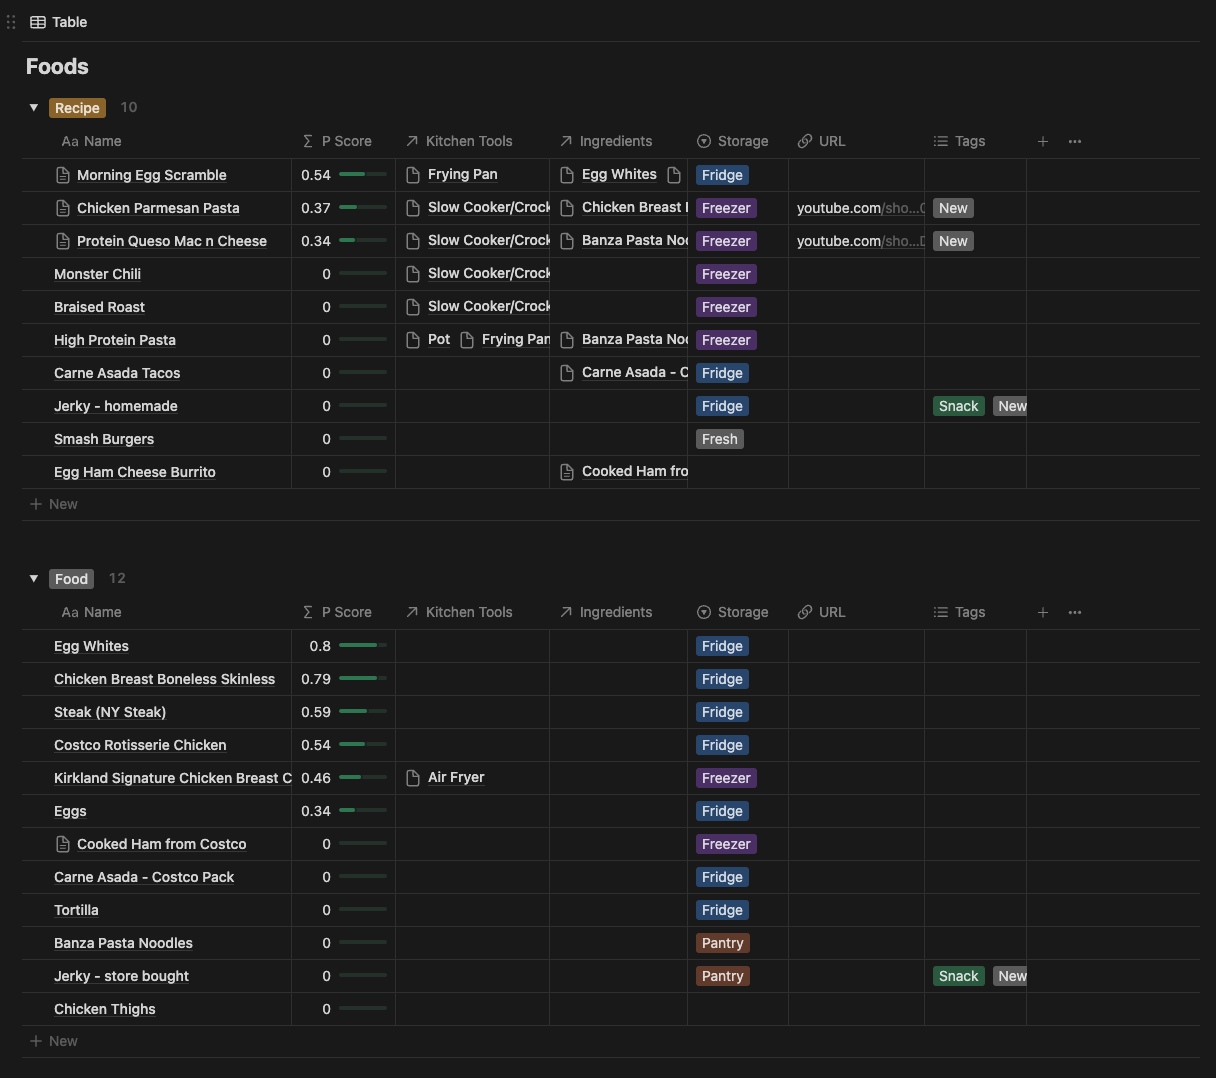This screenshot has width=1216, height=1078.
Task: Click the Fridge tag in the Morning Egg Scramble row
Action: (x=722, y=175)
